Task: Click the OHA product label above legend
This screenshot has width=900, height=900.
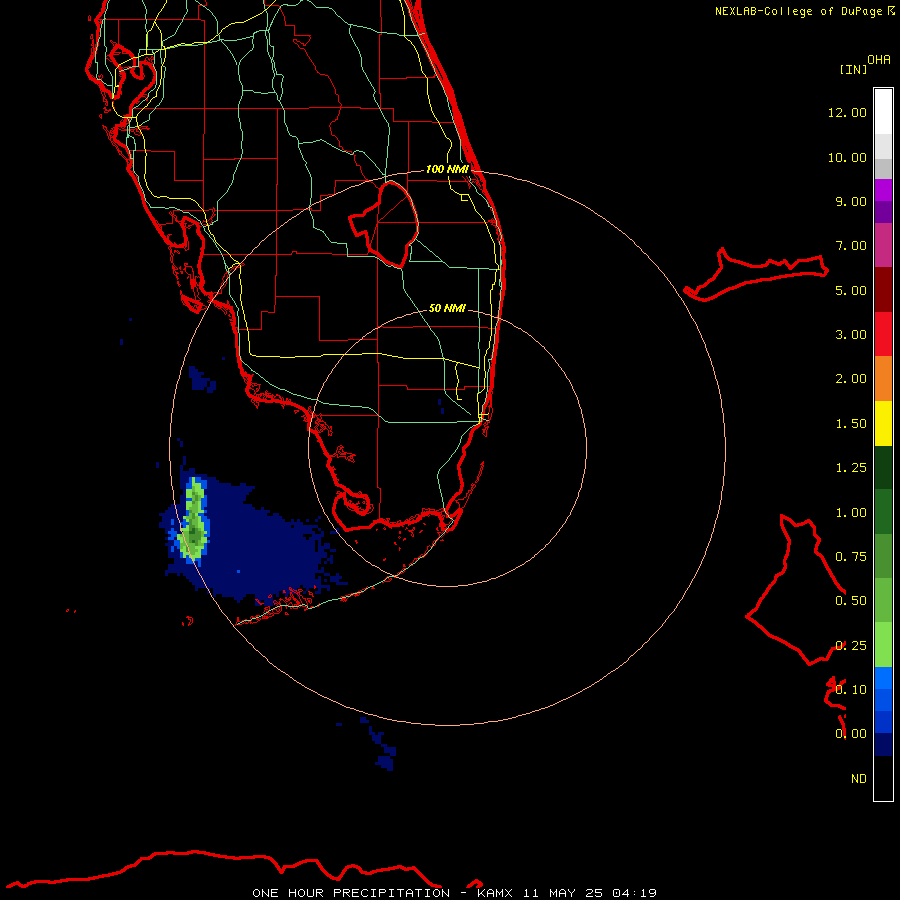Action: click(879, 60)
